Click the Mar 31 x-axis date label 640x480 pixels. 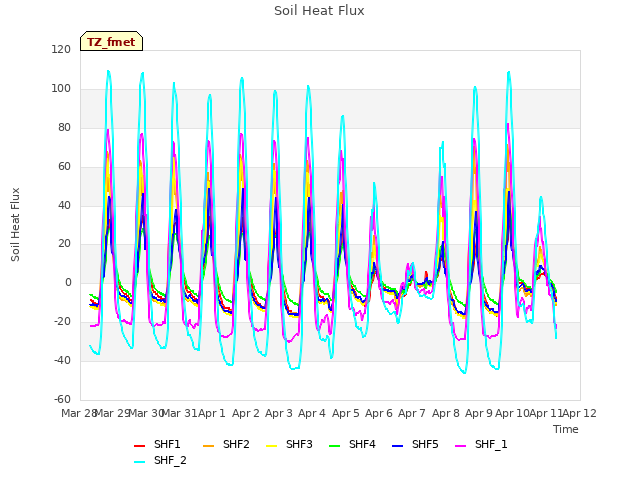click(x=179, y=413)
